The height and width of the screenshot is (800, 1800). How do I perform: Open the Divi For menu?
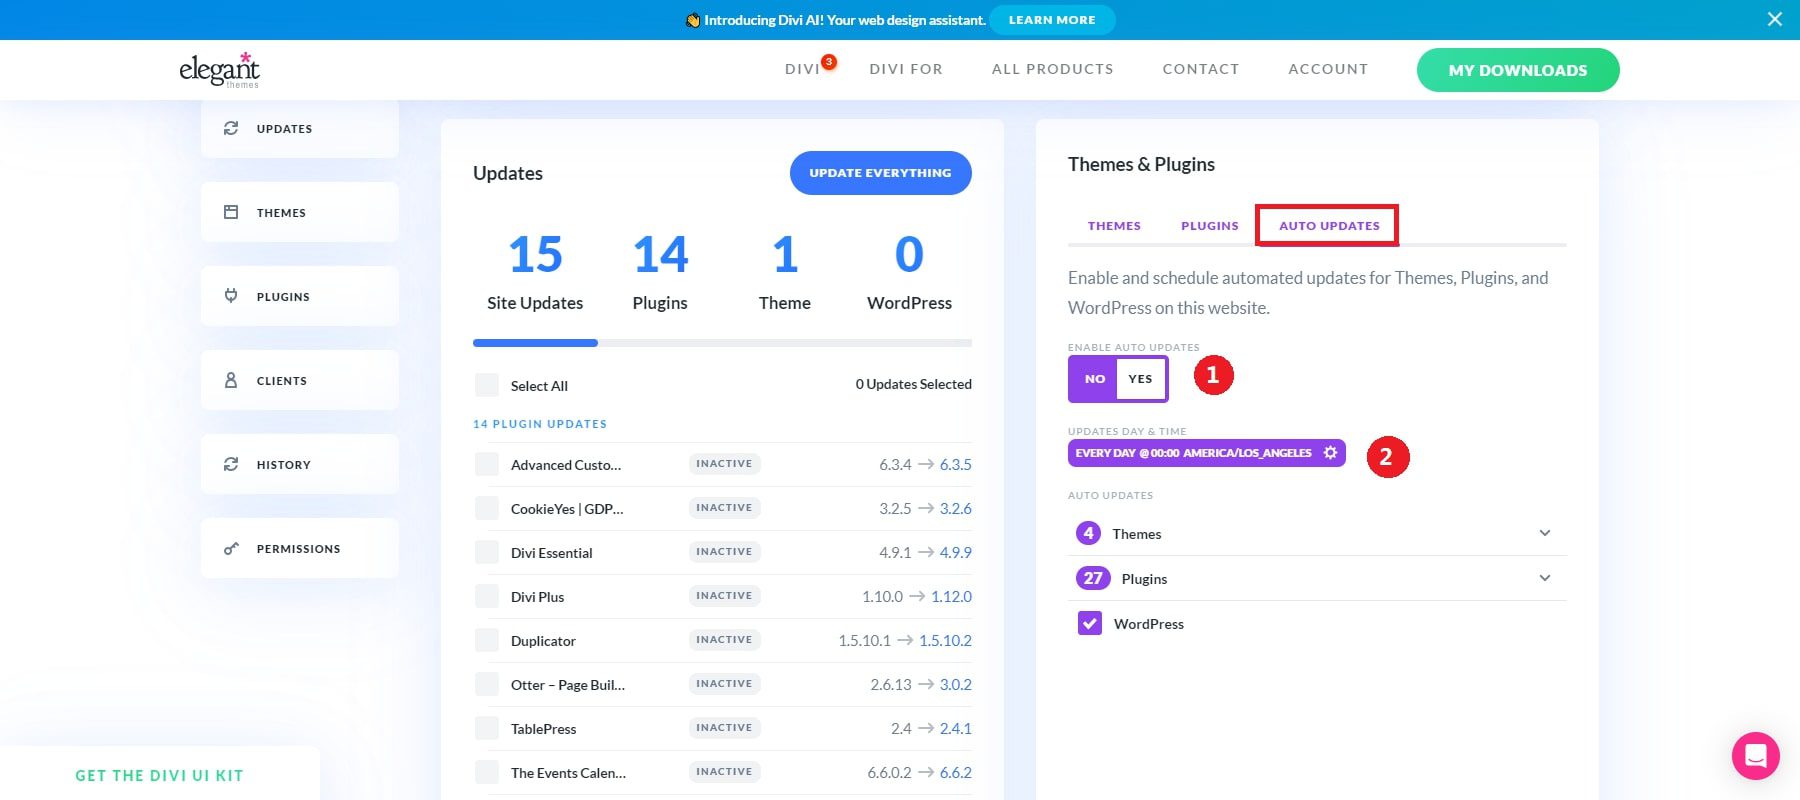pyautogui.click(x=906, y=69)
